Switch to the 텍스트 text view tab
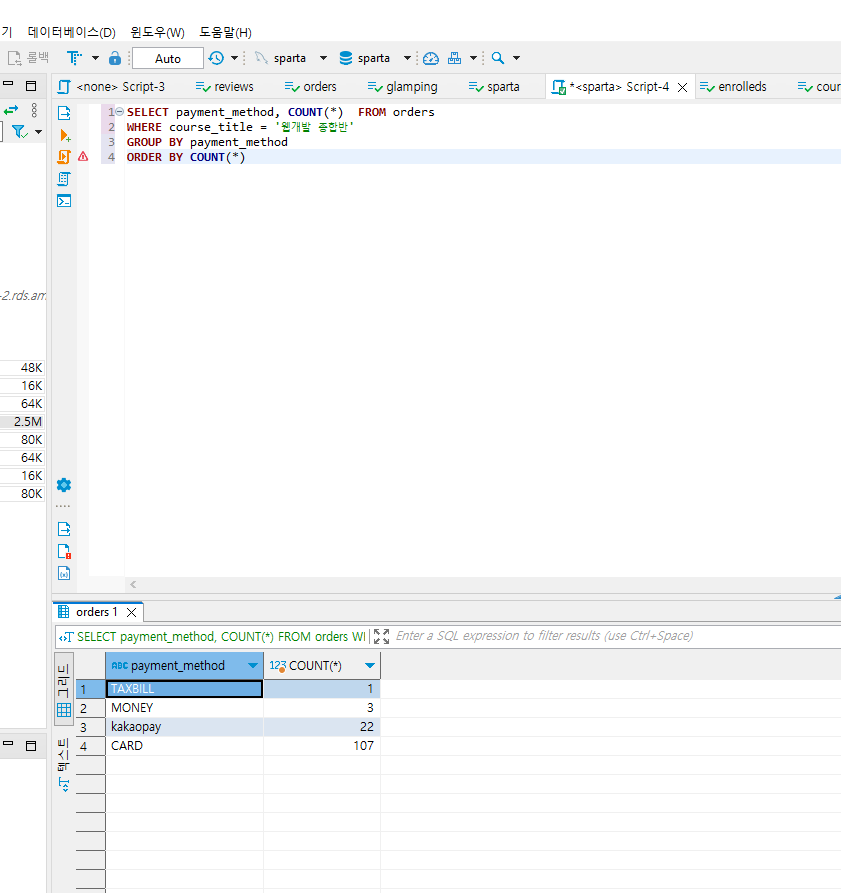841x893 pixels. [x=64, y=764]
